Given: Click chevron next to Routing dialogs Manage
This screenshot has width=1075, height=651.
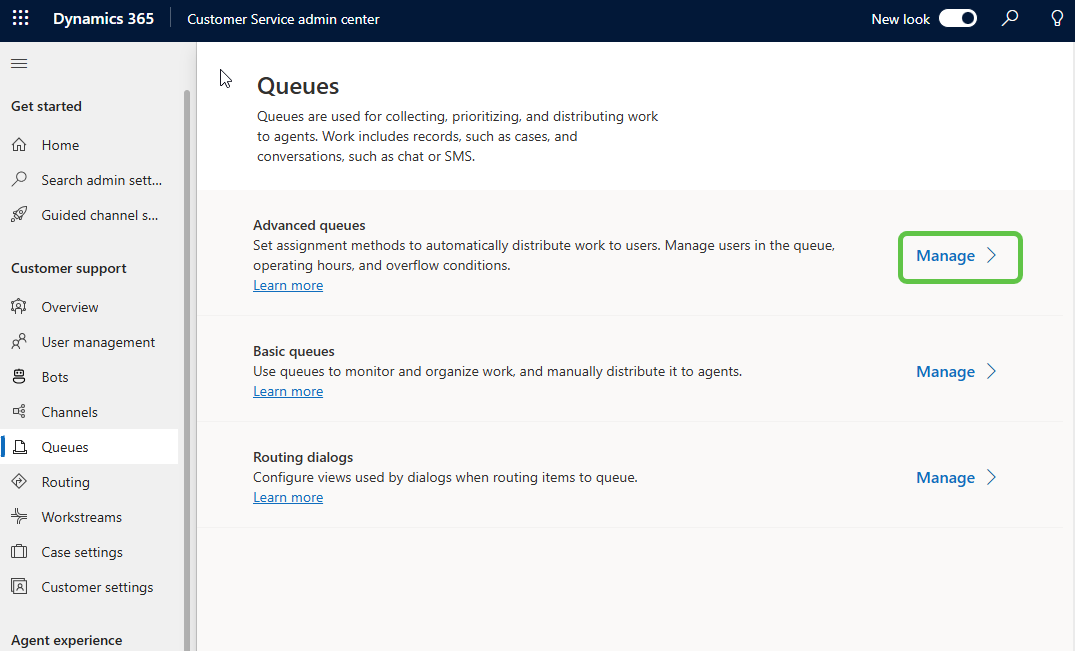Looking at the screenshot, I should [992, 478].
